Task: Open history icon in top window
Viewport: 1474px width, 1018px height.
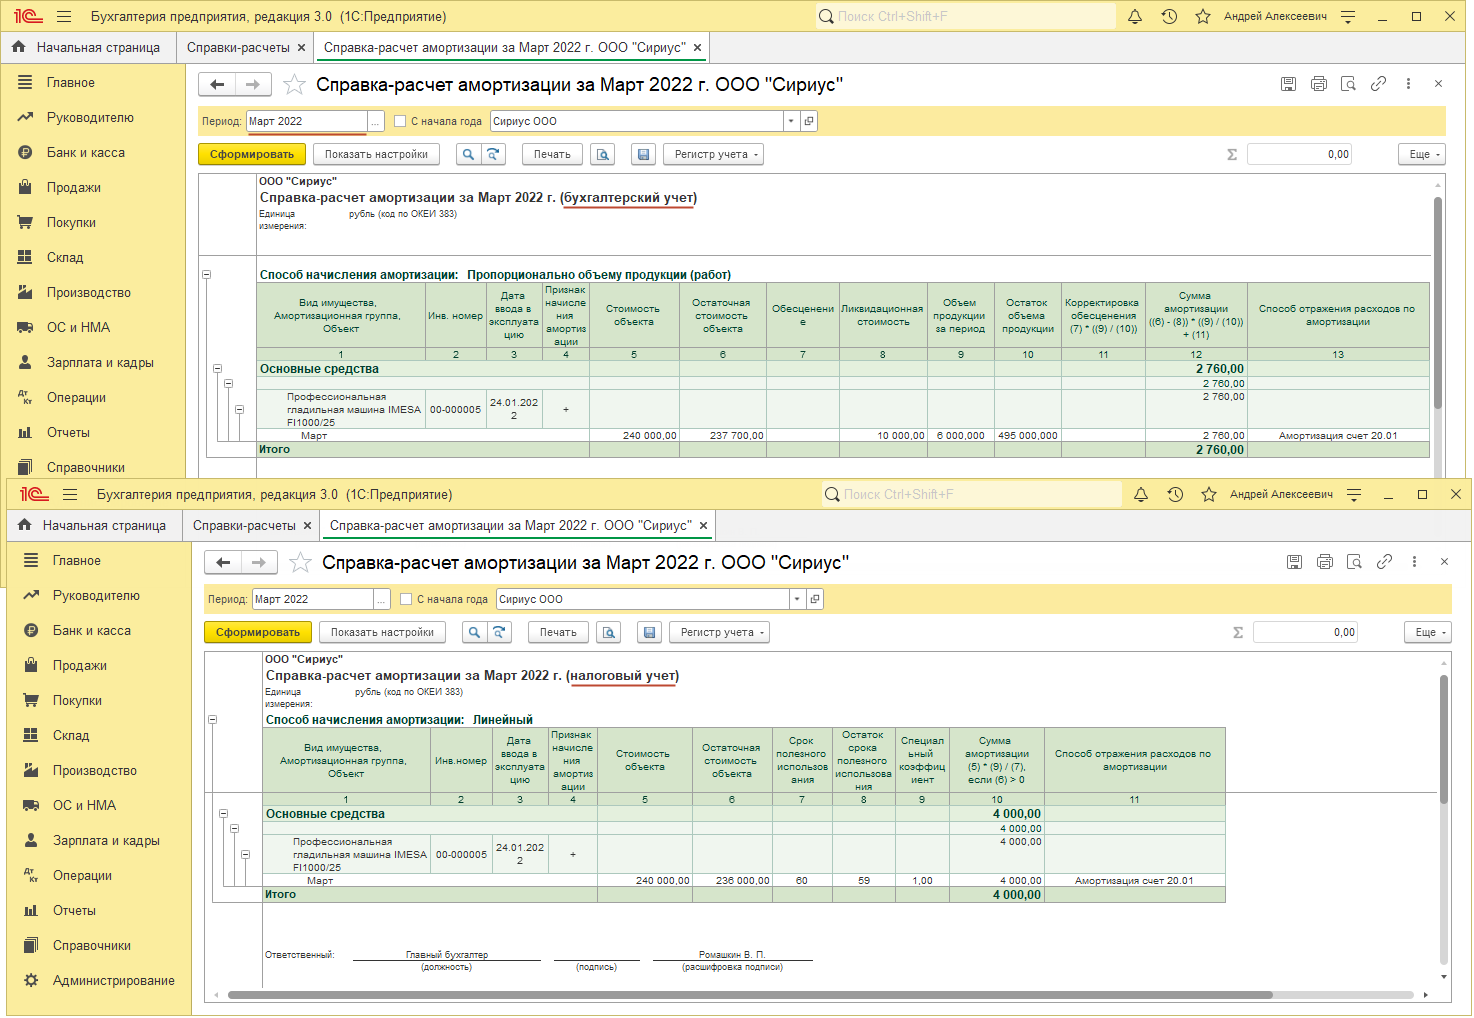Action: coord(1169,17)
